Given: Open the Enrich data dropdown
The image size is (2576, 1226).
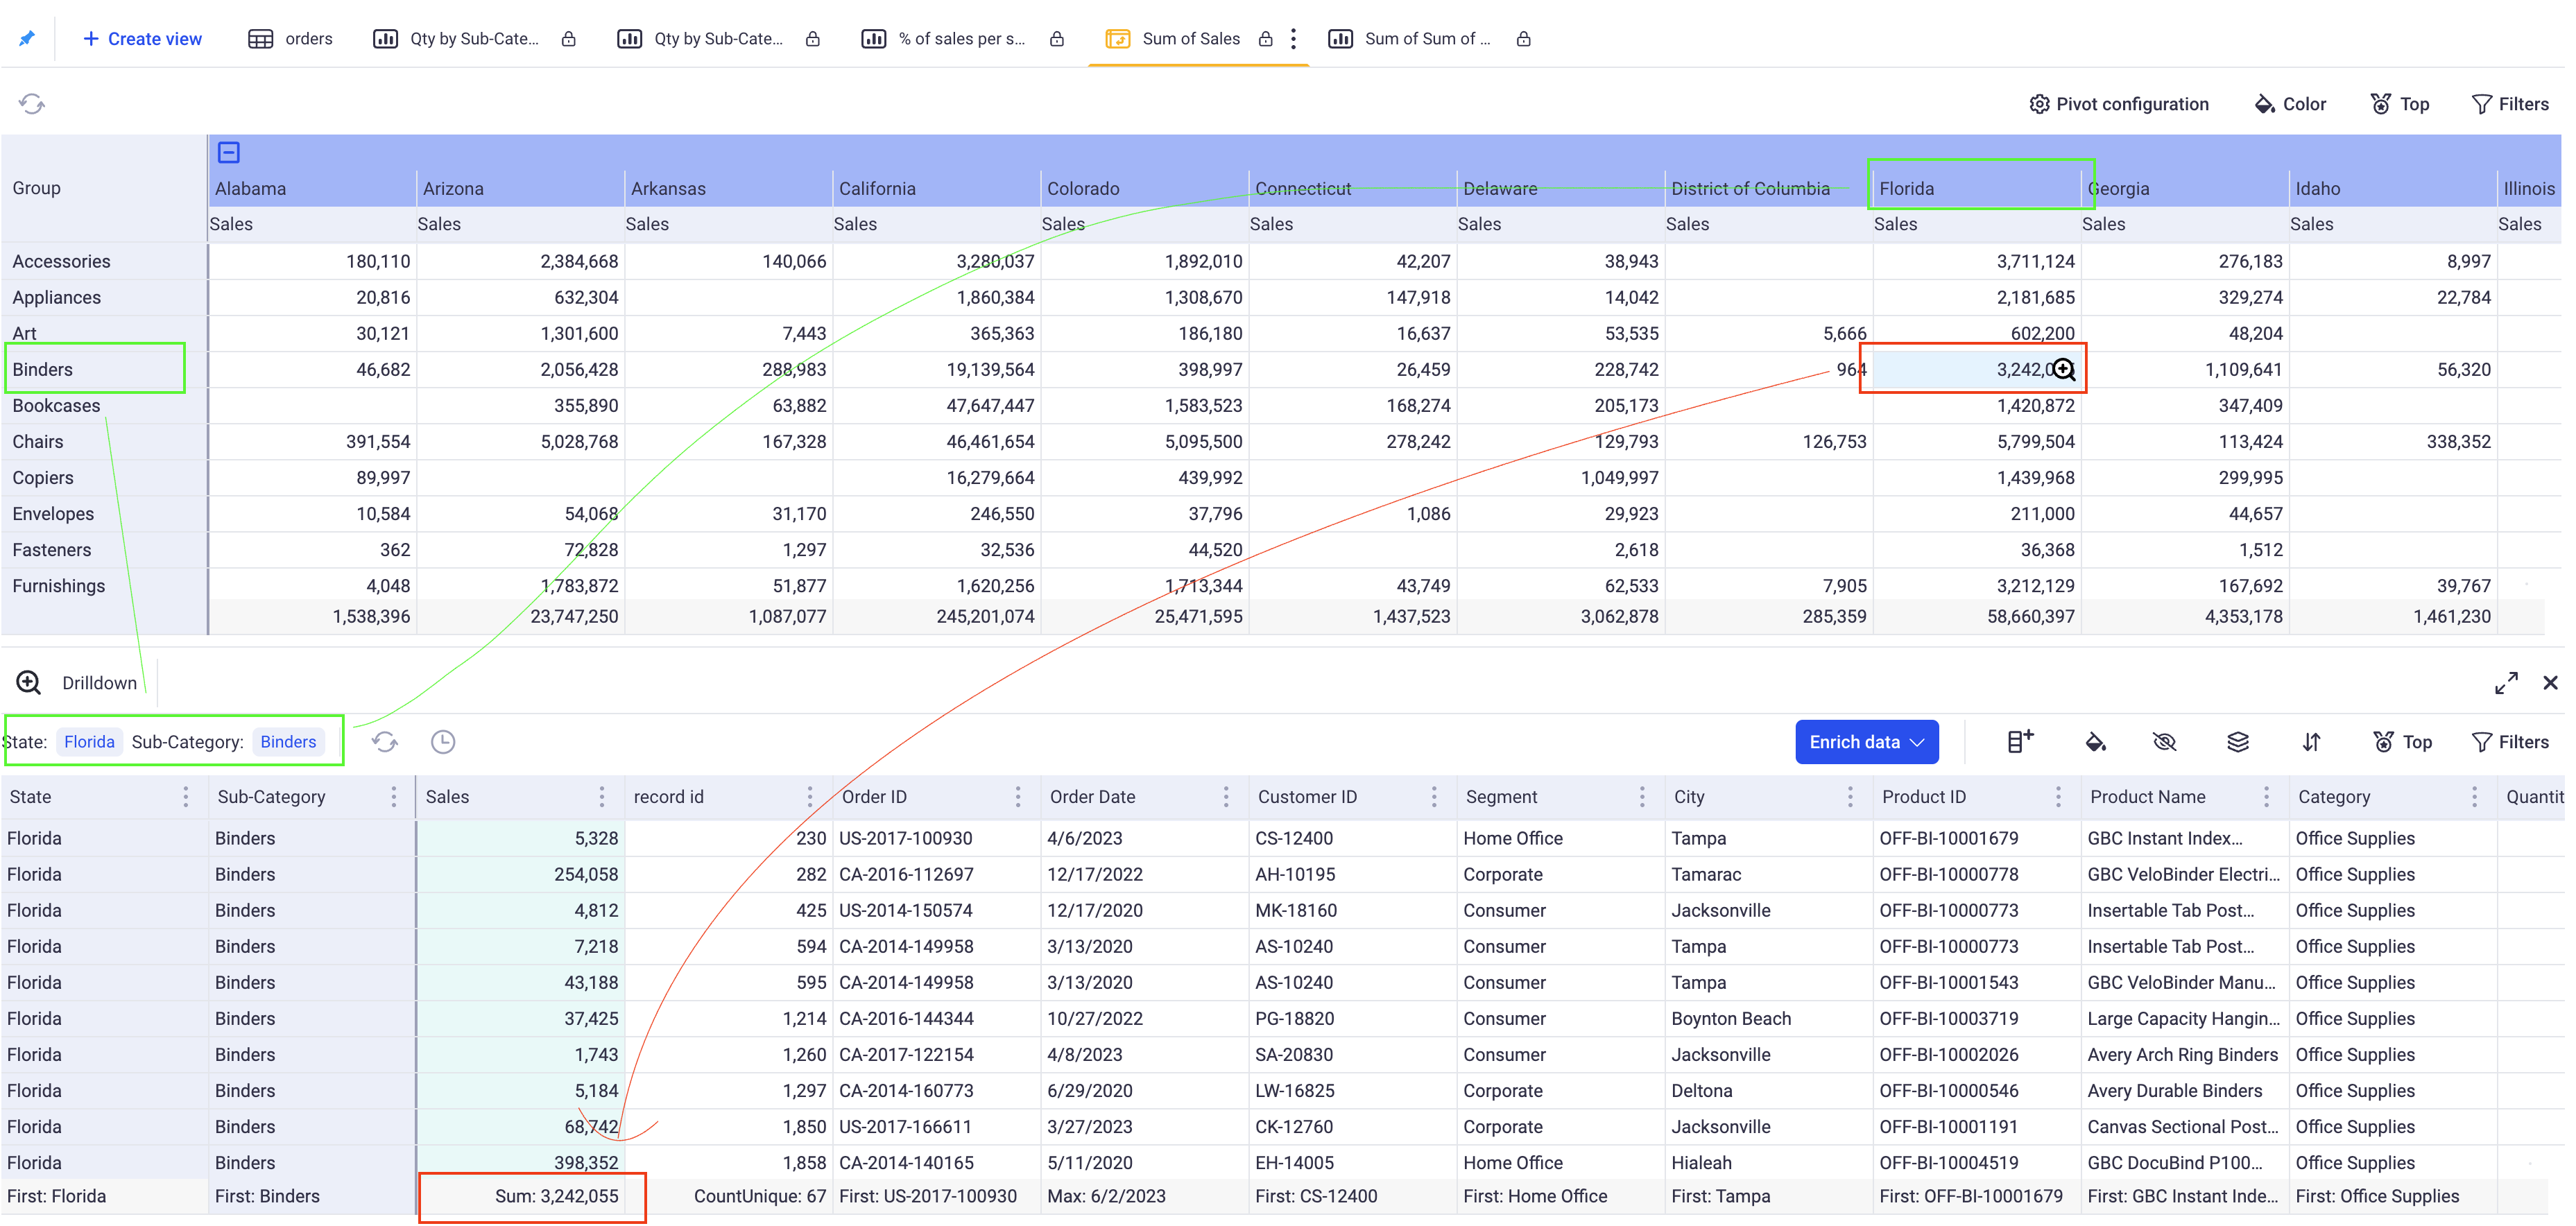Looking at the screenshot, I should click(1866, 742).
